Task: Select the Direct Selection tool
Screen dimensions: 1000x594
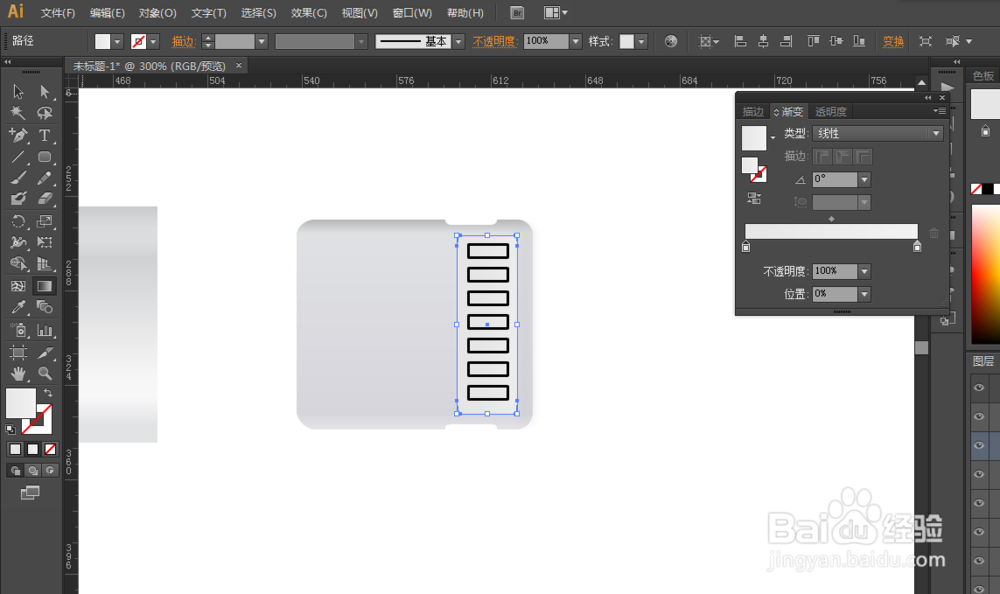Action: (44, 92)
